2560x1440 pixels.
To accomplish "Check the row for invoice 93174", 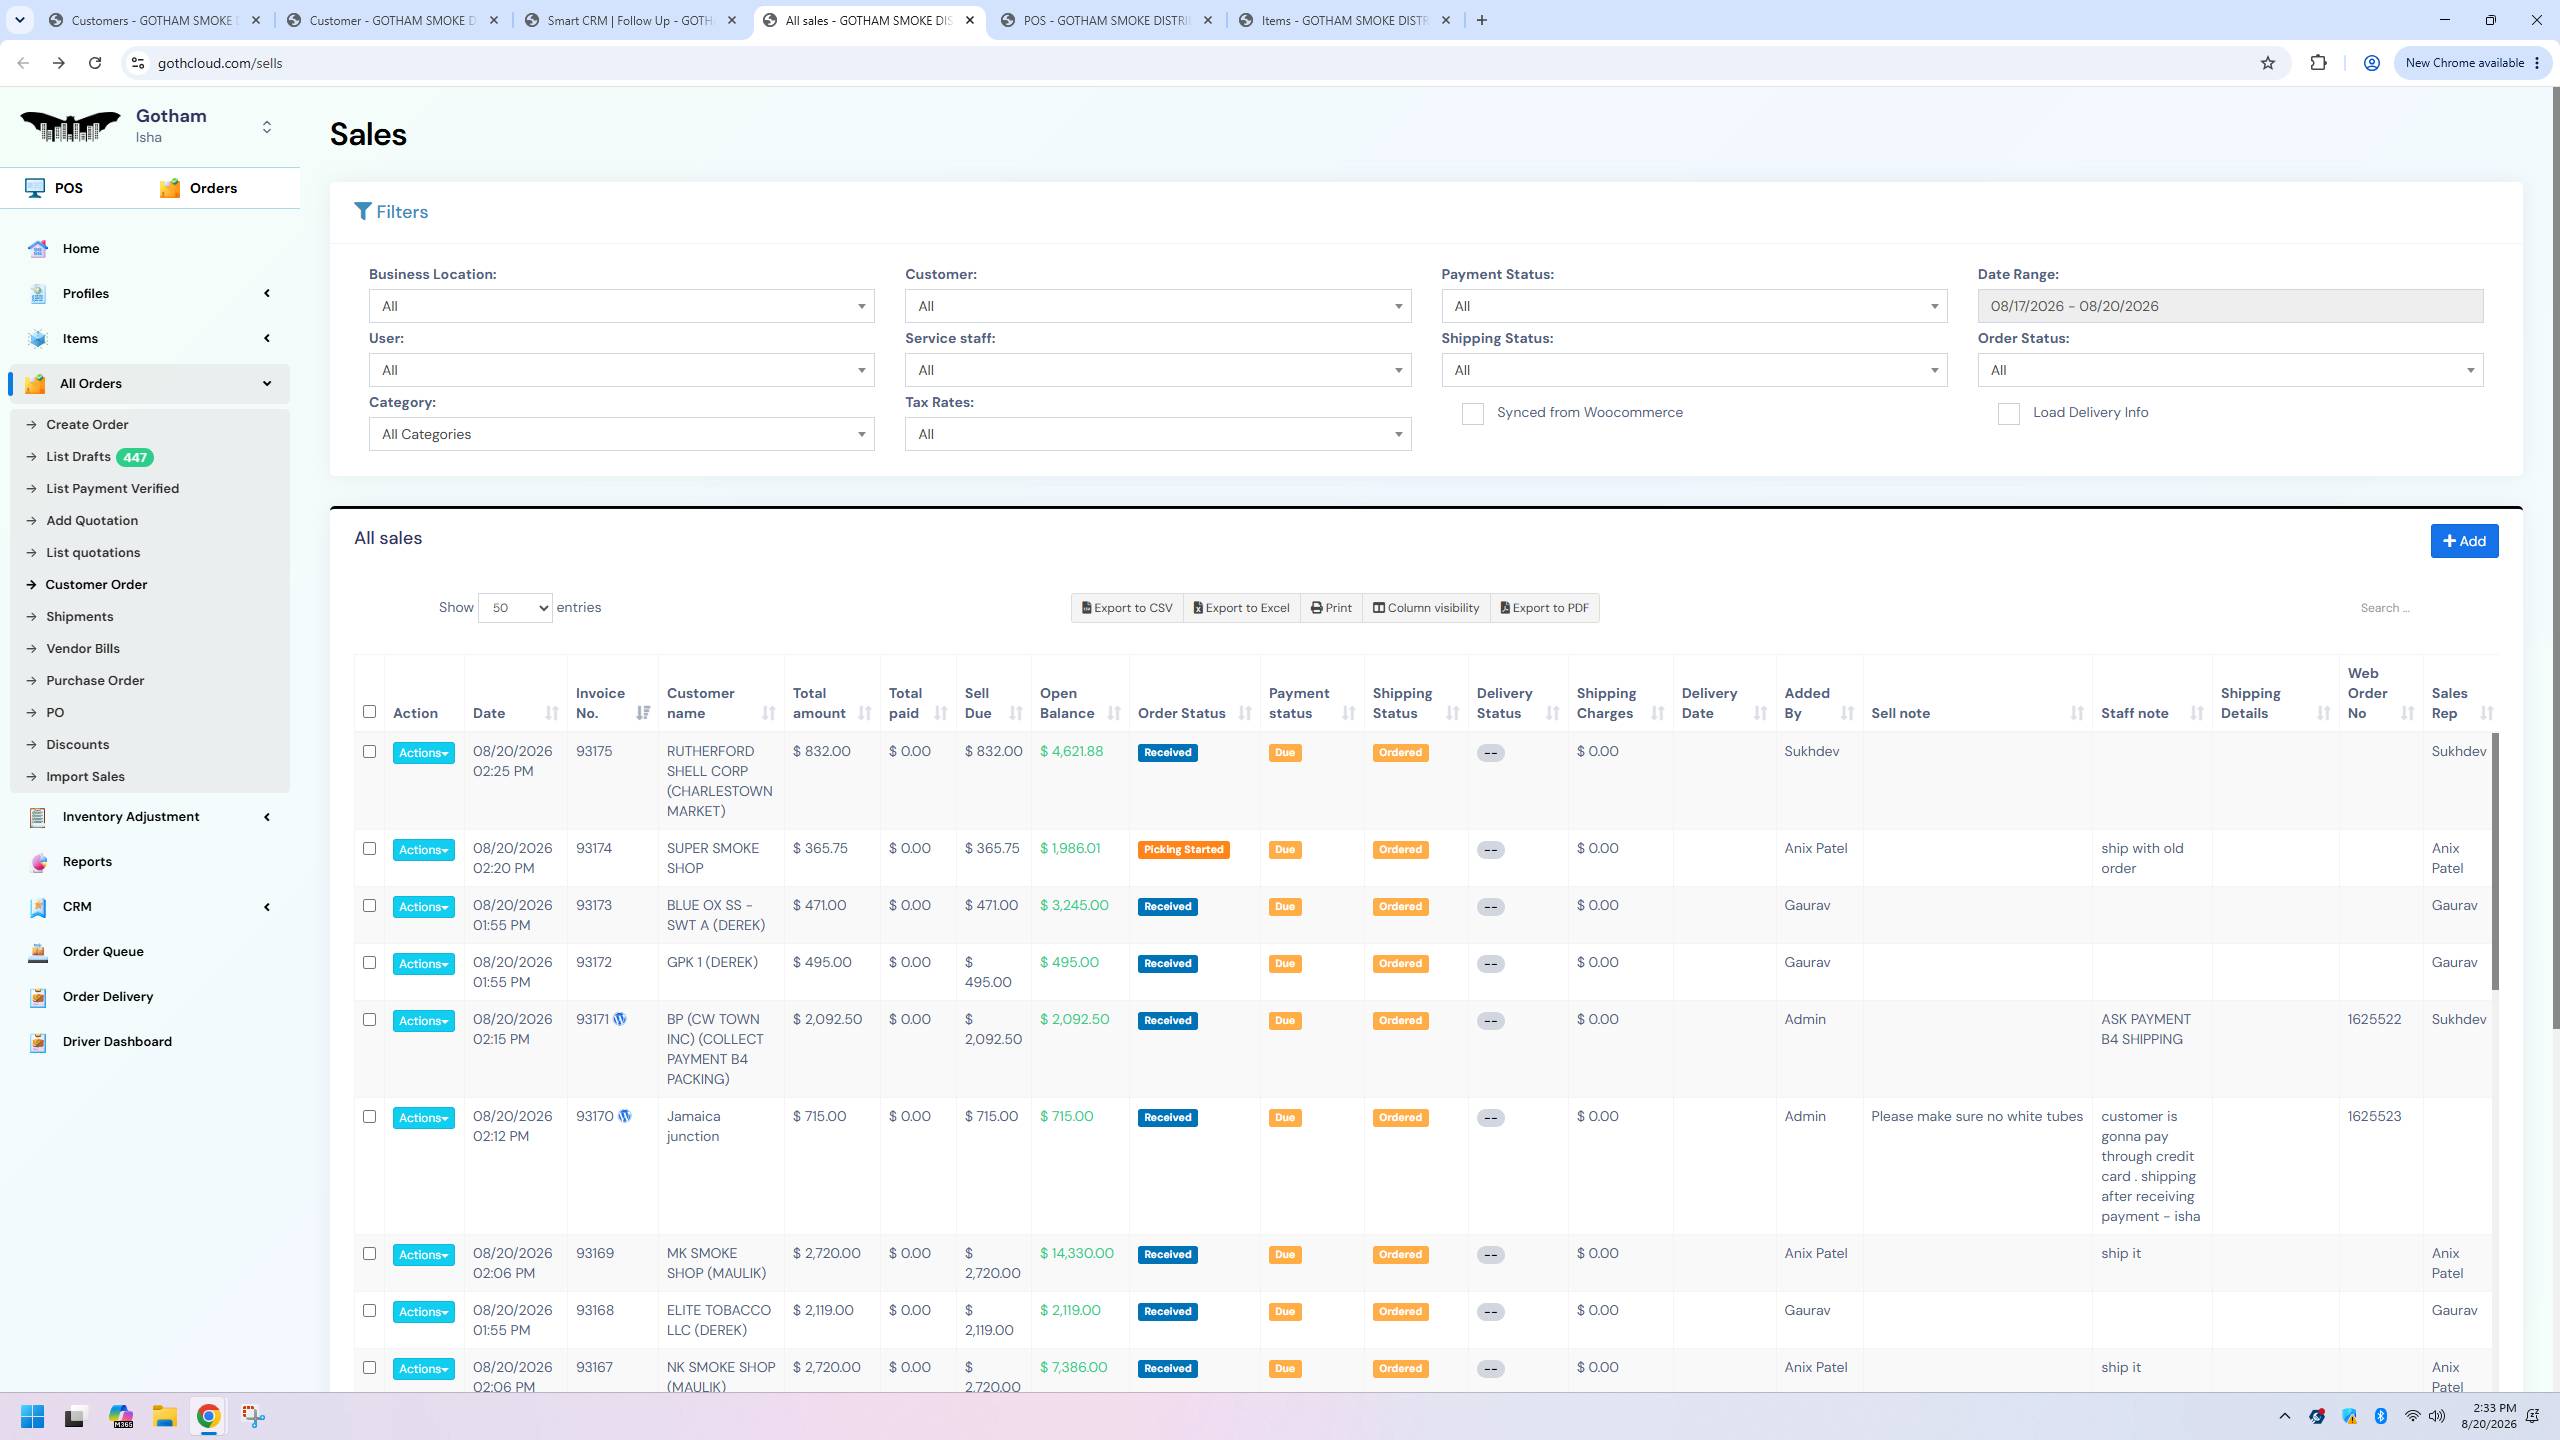I will (x=369, y=848).
